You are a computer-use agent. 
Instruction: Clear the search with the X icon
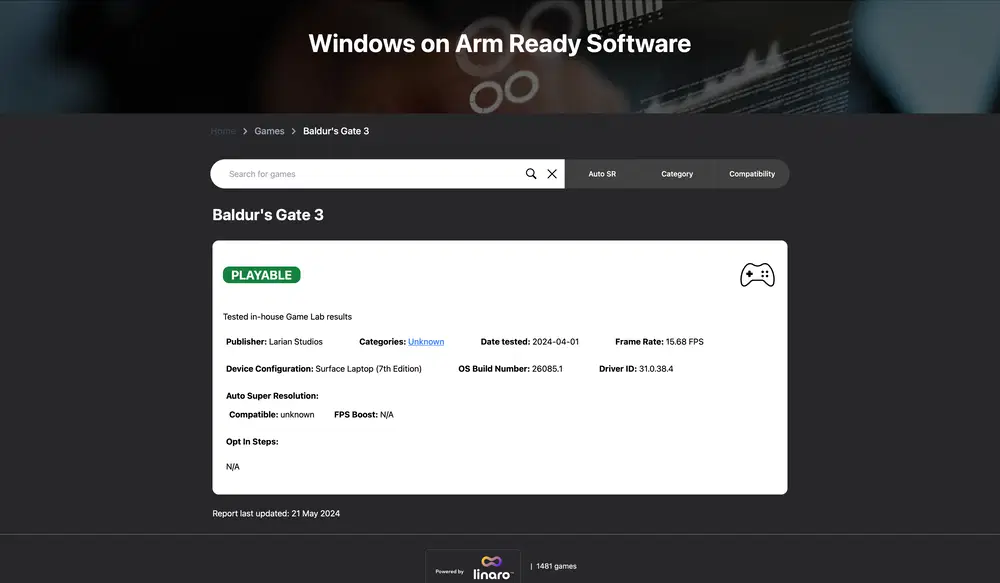[552, 173]
